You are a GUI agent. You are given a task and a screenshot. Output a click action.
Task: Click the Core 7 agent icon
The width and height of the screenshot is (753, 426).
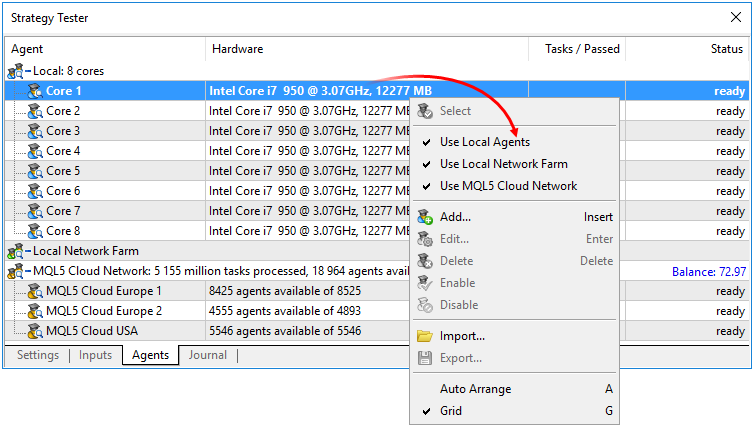point(35,211)
